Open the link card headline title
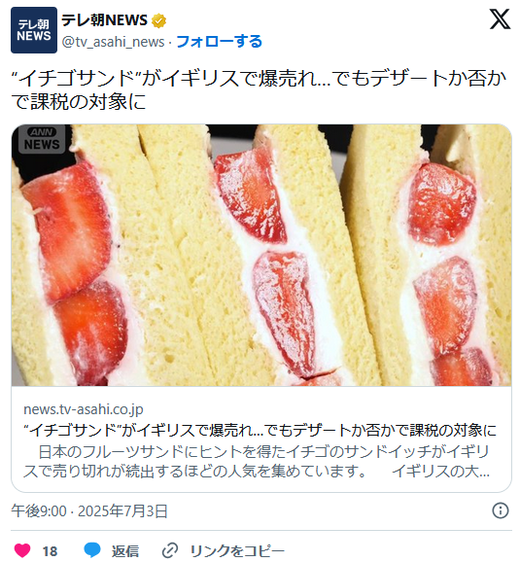The image size is (520, 562). click(260, 430)
